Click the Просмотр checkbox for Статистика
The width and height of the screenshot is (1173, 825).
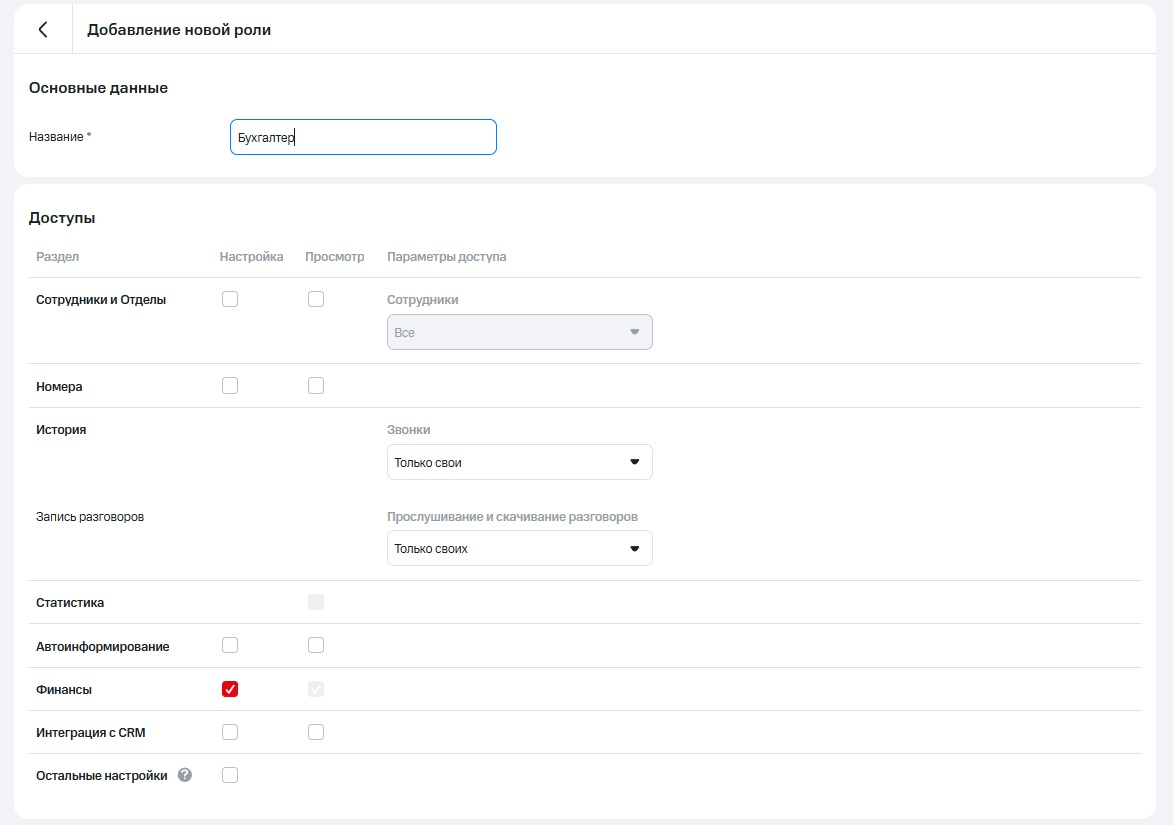[316, 602]
